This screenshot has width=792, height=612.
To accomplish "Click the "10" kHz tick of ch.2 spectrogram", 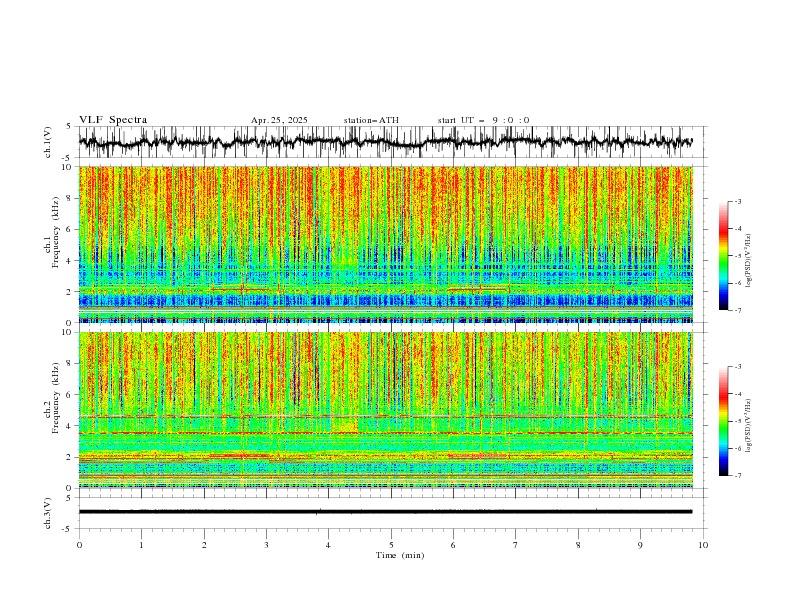I will (x=69, y=332).
